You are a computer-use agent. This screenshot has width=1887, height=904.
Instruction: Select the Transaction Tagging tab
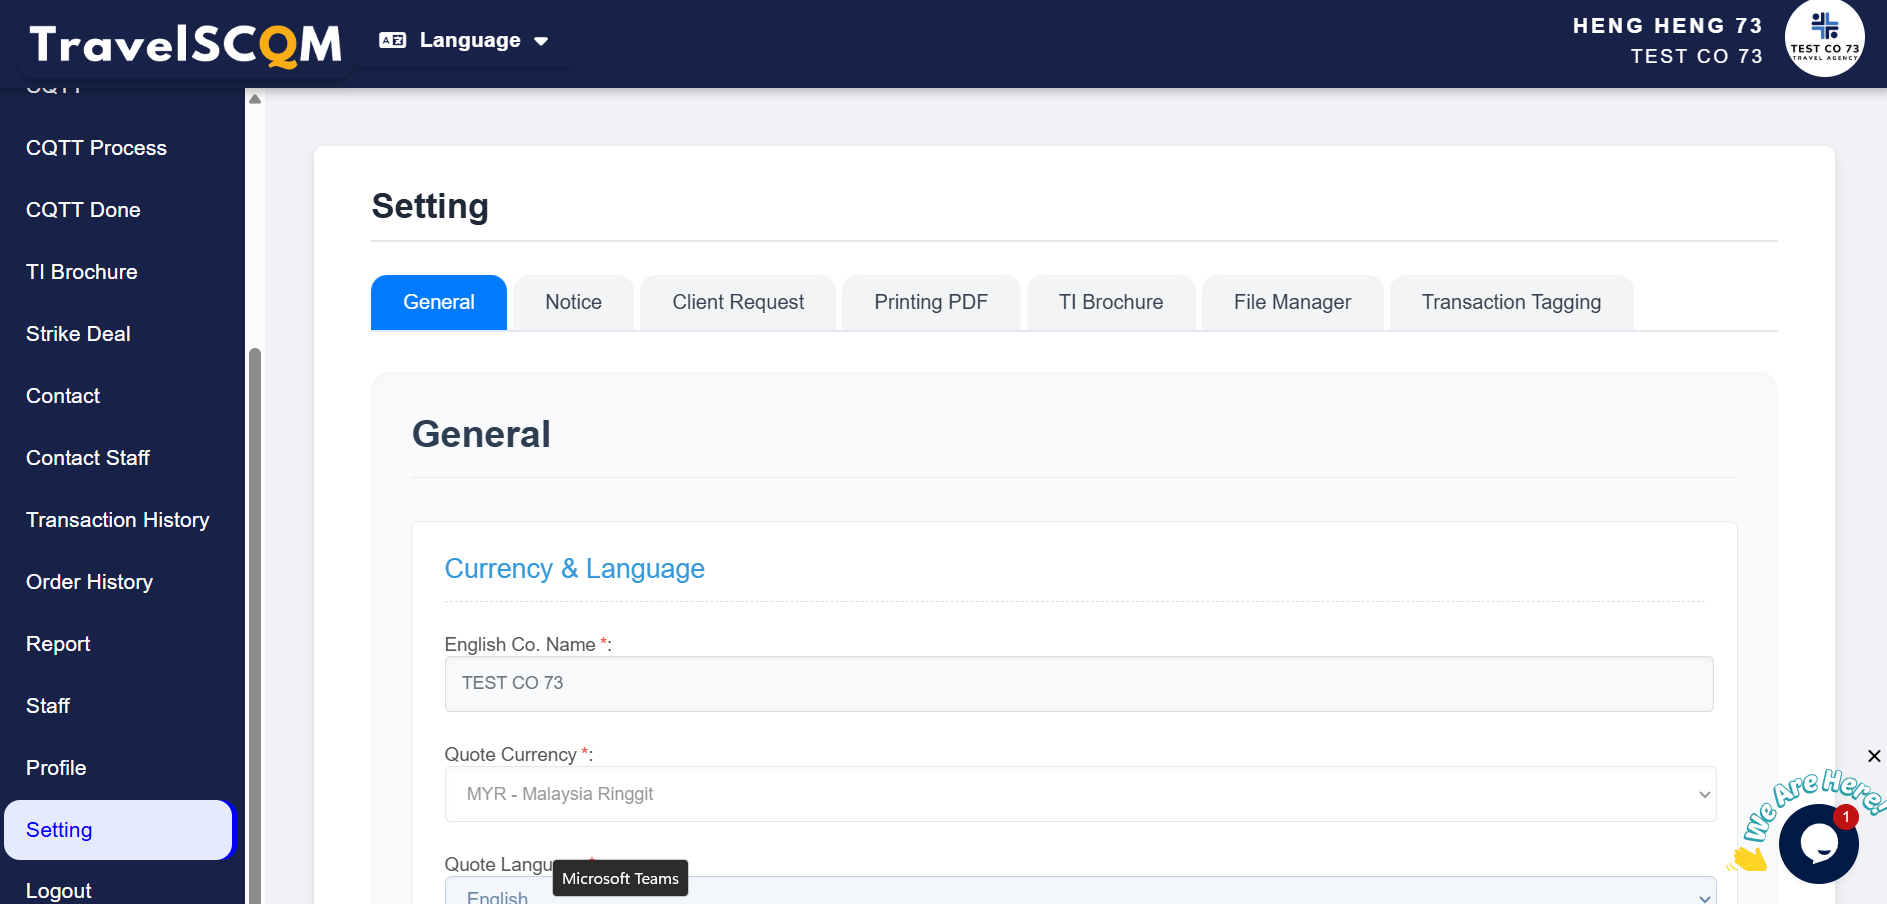[x=1510, y=302]
